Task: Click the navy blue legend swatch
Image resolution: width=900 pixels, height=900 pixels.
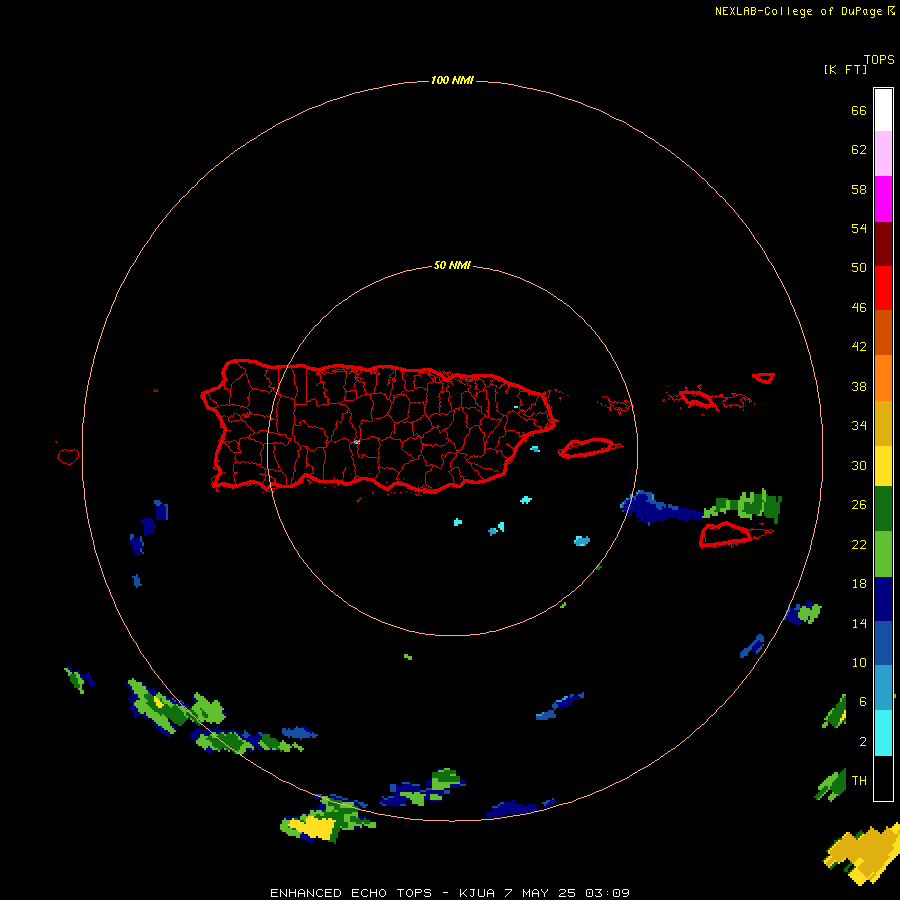Action: pos(883,599)
